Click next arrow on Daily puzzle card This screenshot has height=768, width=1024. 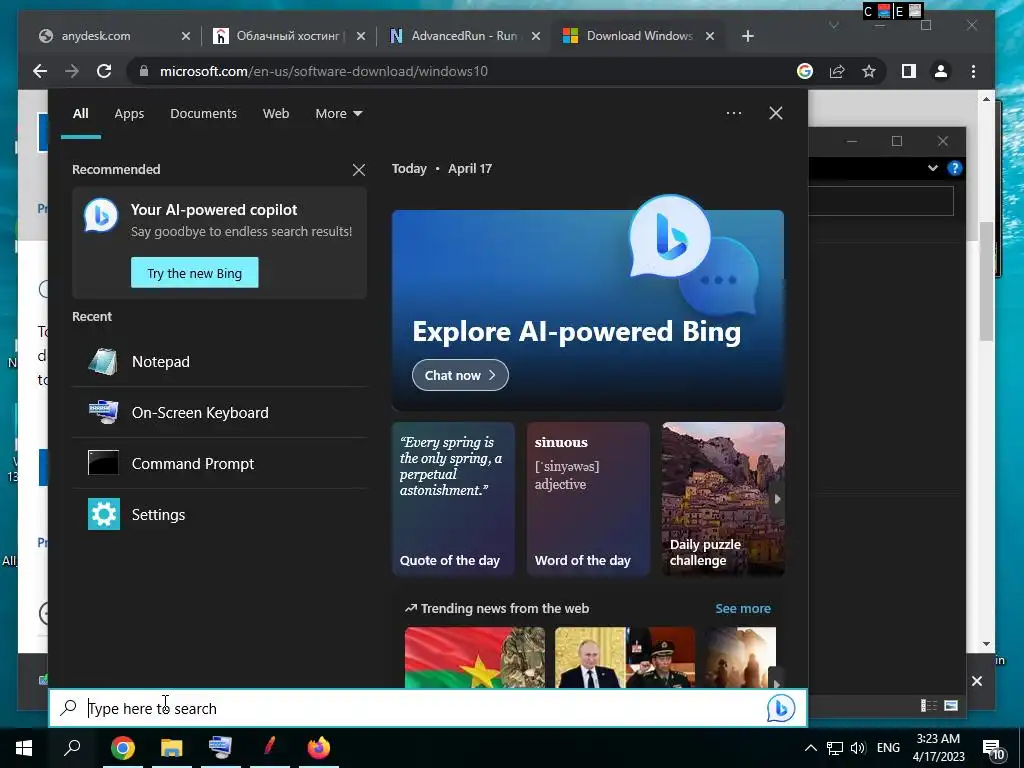(x=777, y=499)
